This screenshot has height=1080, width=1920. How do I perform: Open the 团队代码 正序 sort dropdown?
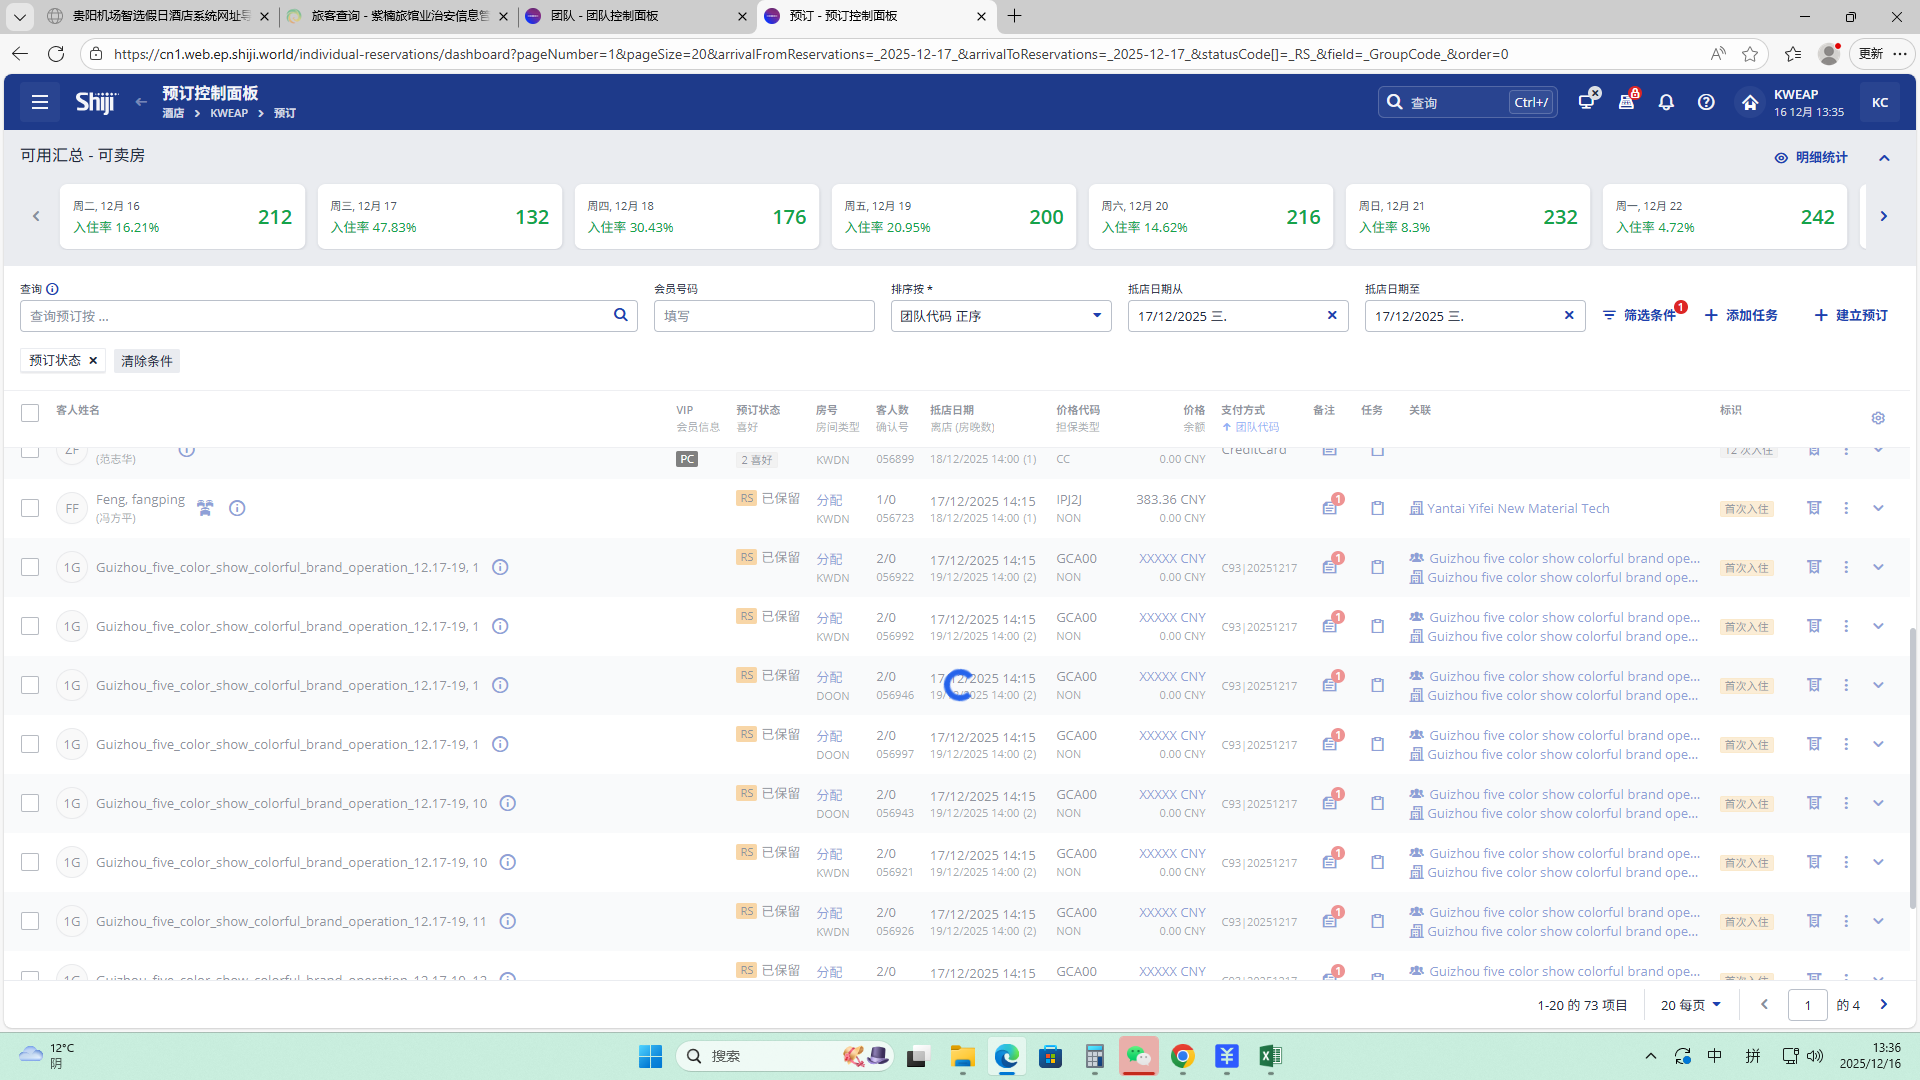(1000, 316)
